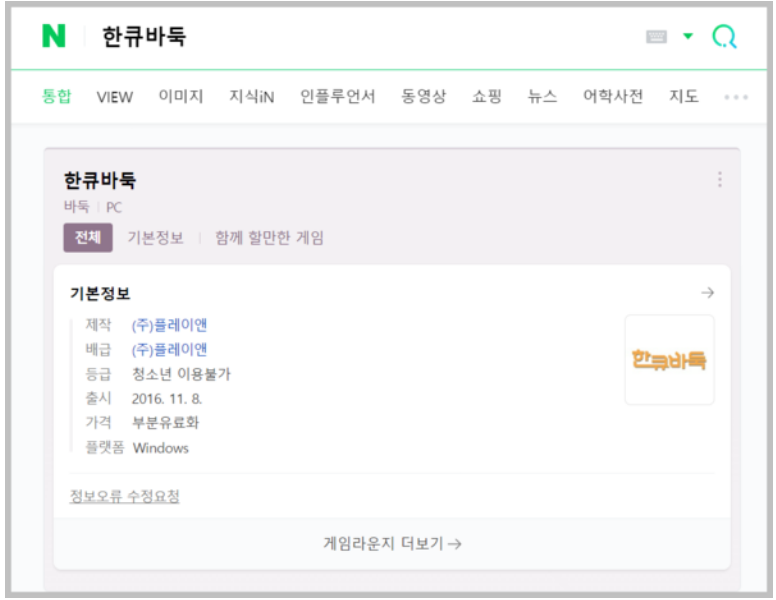Switch to the VIEW tab

coord(115,97)
